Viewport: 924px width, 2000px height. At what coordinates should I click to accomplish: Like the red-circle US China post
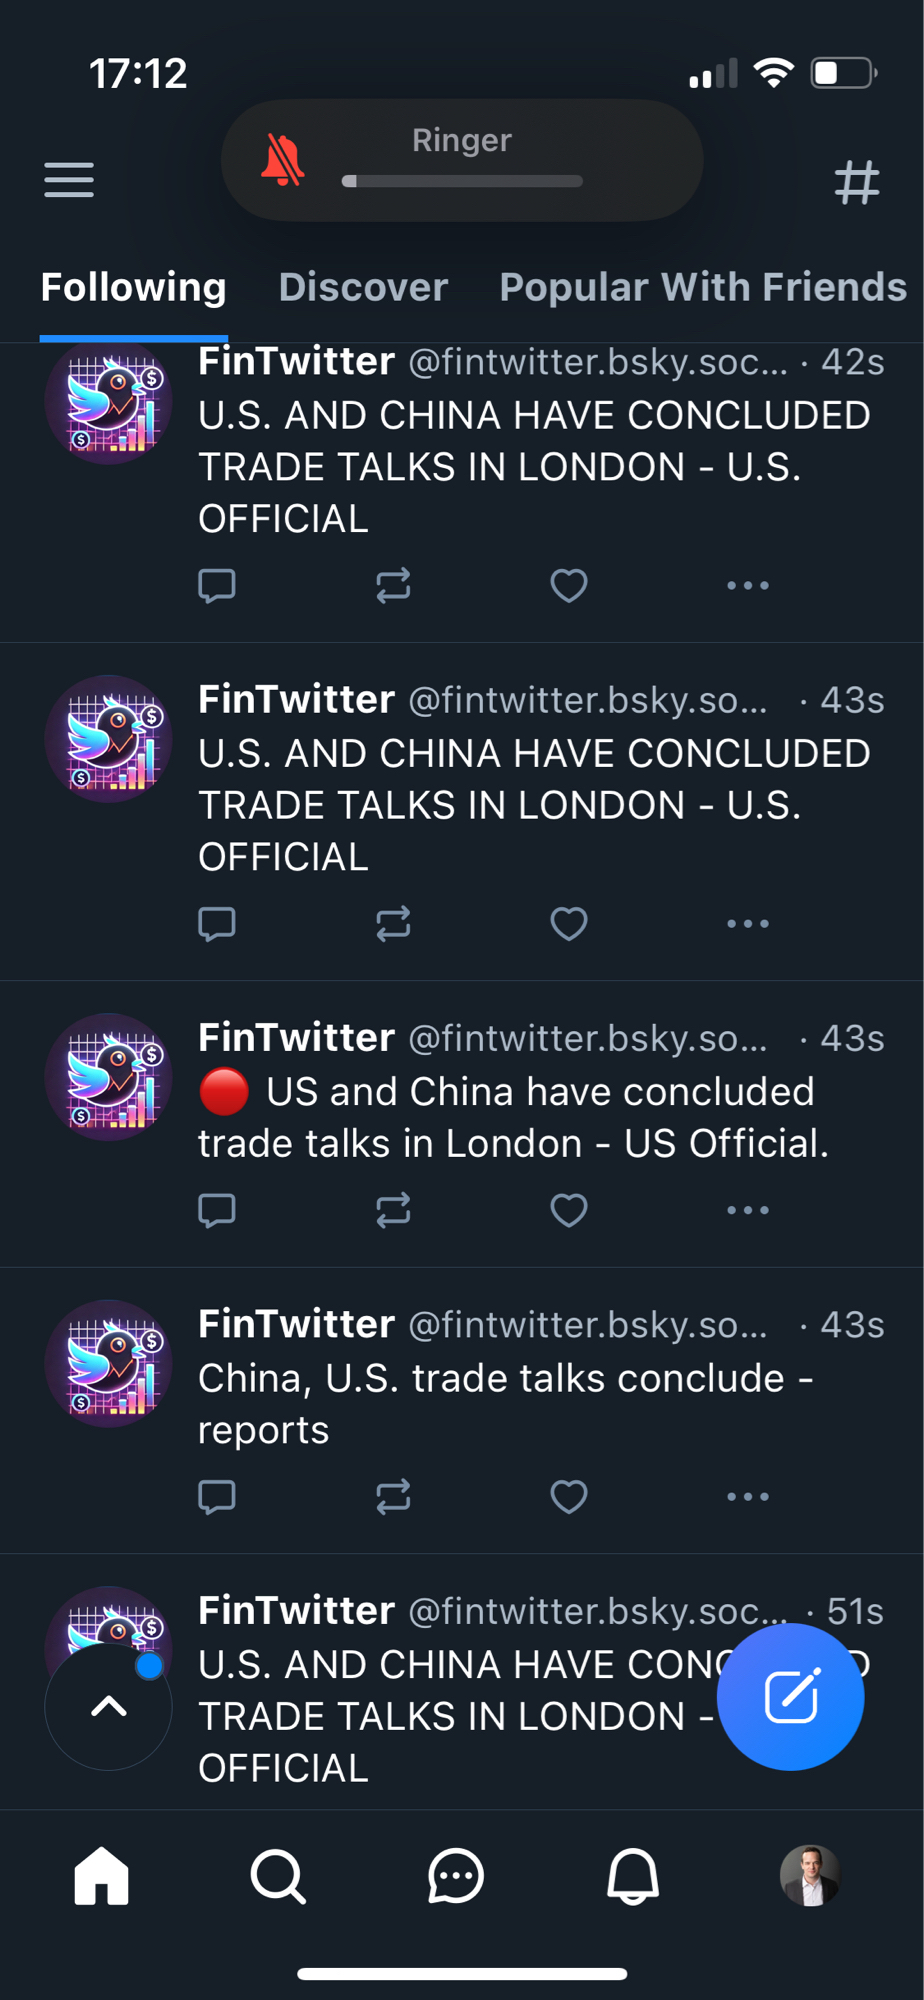[x=569, y=1210]
